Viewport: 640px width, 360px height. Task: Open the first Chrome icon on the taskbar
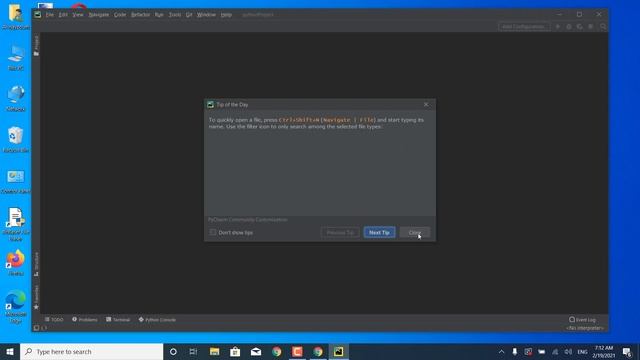[277, 351]
